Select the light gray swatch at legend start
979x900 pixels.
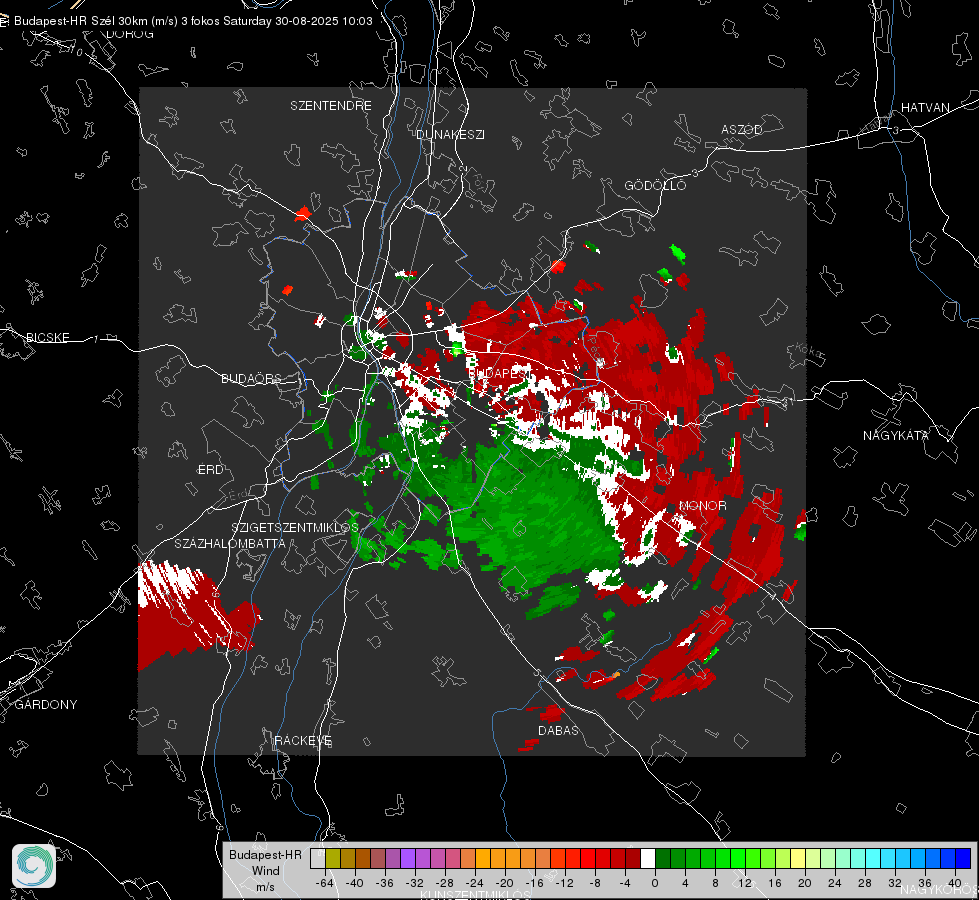pyautogui.click(x=318, y=859)
